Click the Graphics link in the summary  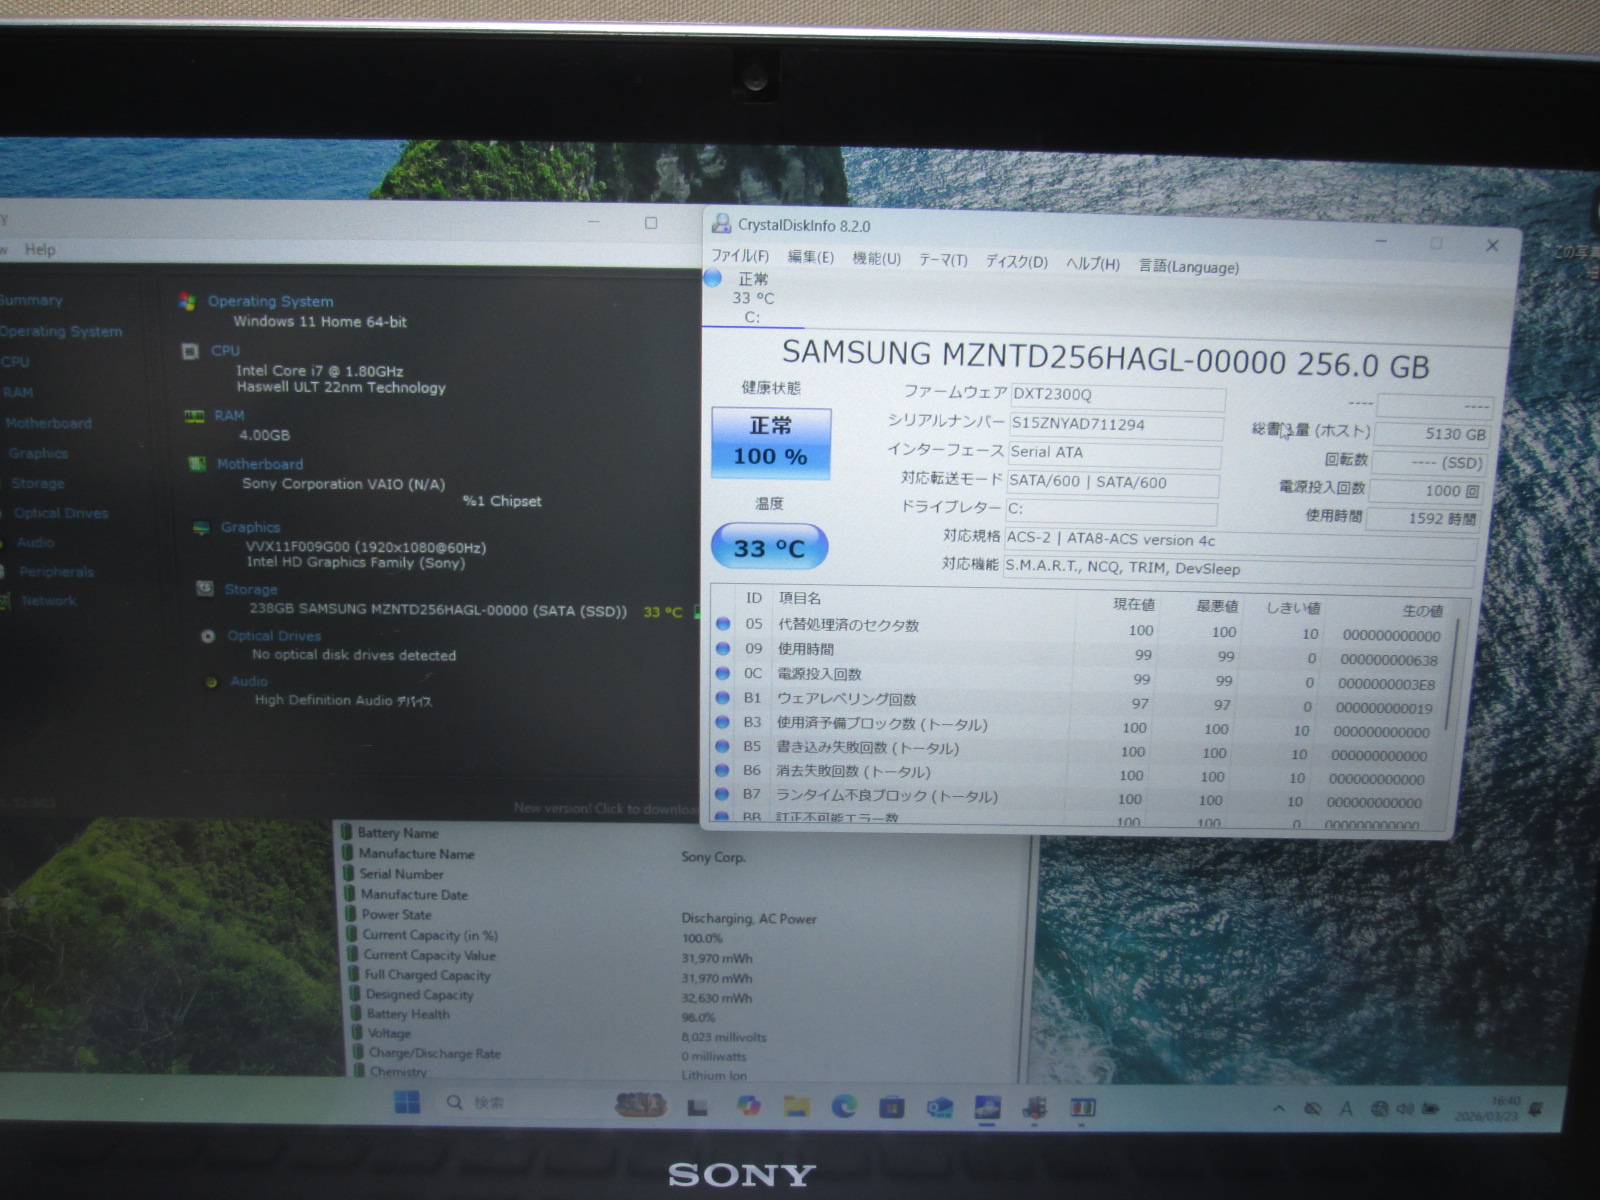(250, 527)
